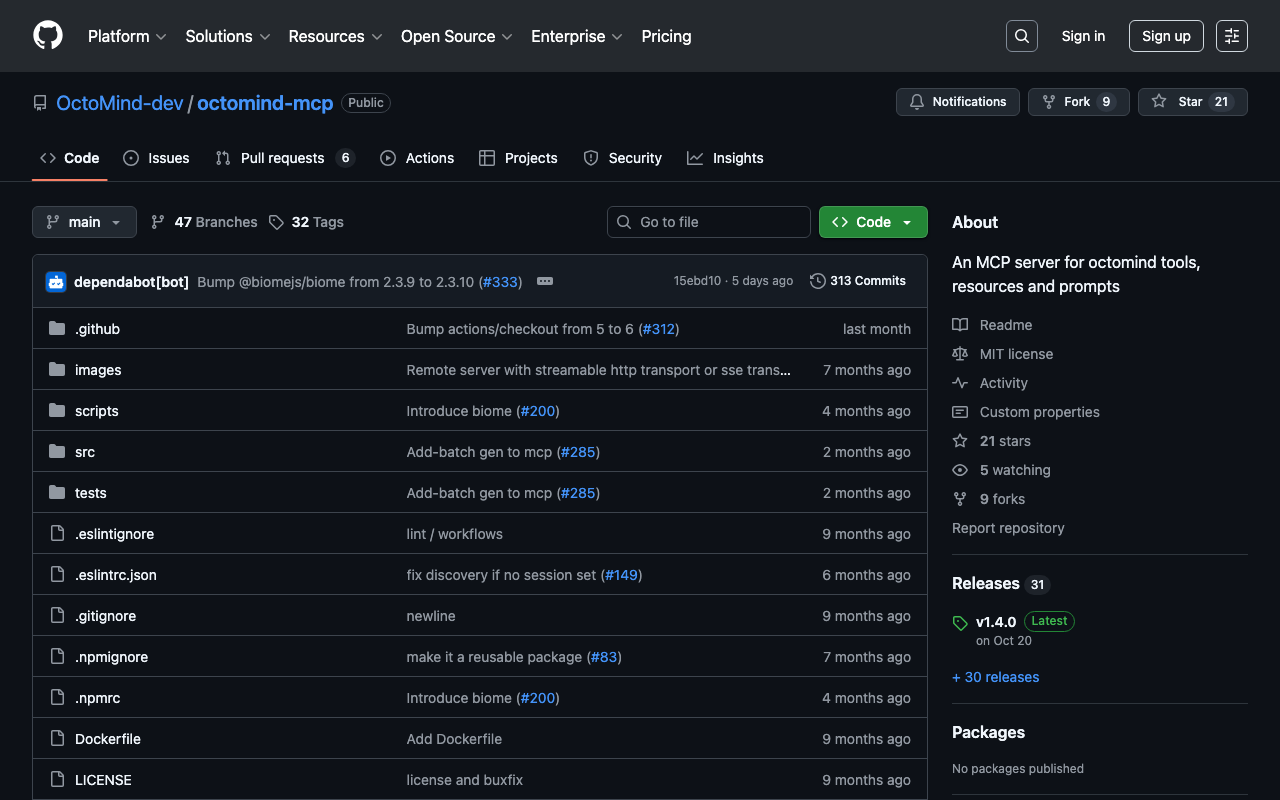Click the appearance settings sliders icon
The height and width of the screenshot is (800, 1280).
point(1231,36)
